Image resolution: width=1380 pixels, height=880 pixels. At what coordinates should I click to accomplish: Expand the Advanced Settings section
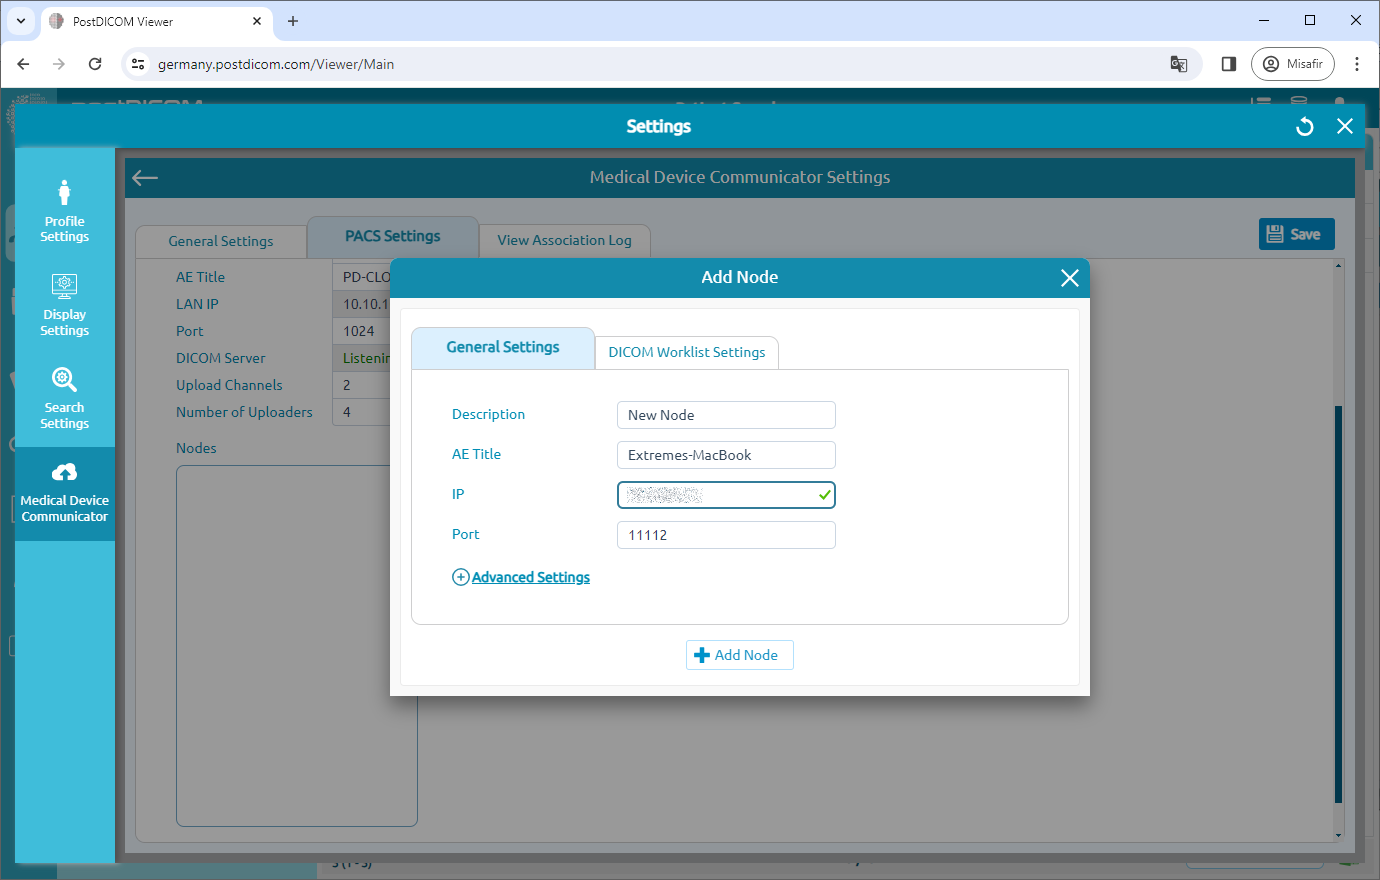tap(520, 577)
